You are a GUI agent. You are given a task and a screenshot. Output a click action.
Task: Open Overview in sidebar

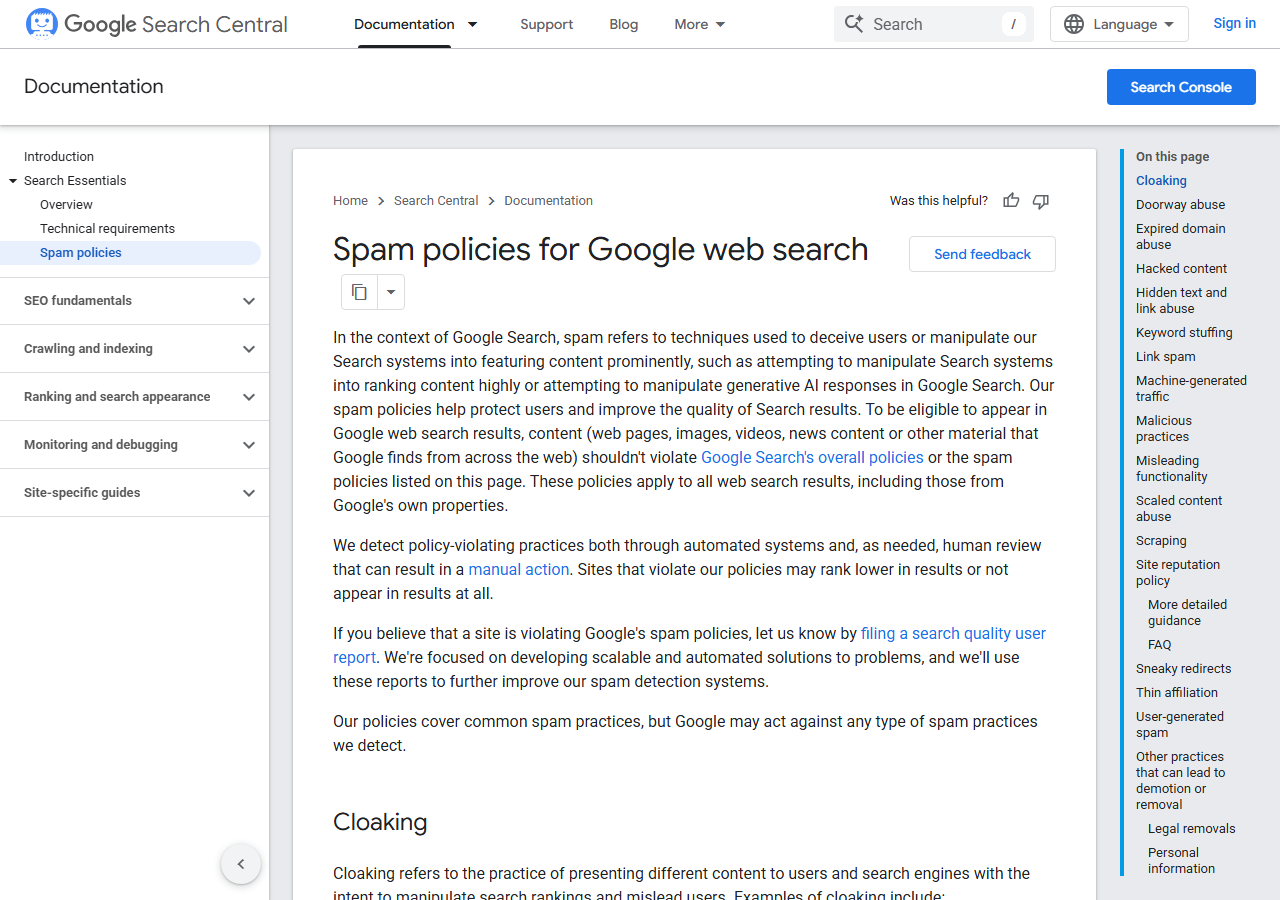pyautogui.click(x=66, y=205)
